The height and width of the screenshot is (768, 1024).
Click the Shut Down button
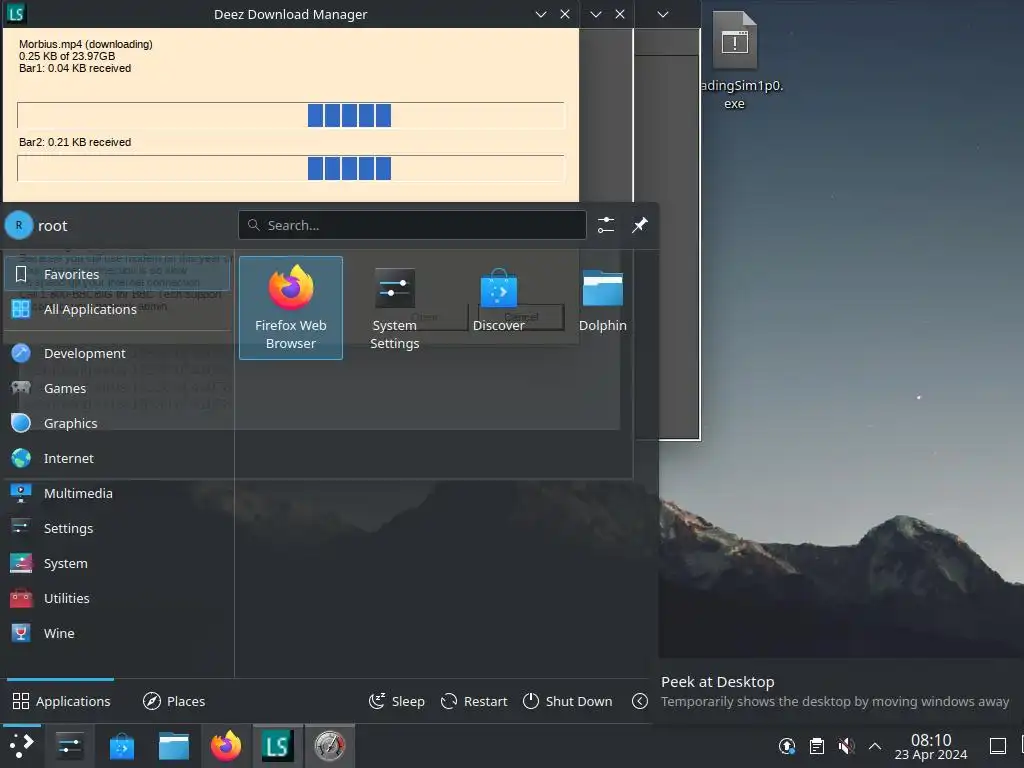568,701
